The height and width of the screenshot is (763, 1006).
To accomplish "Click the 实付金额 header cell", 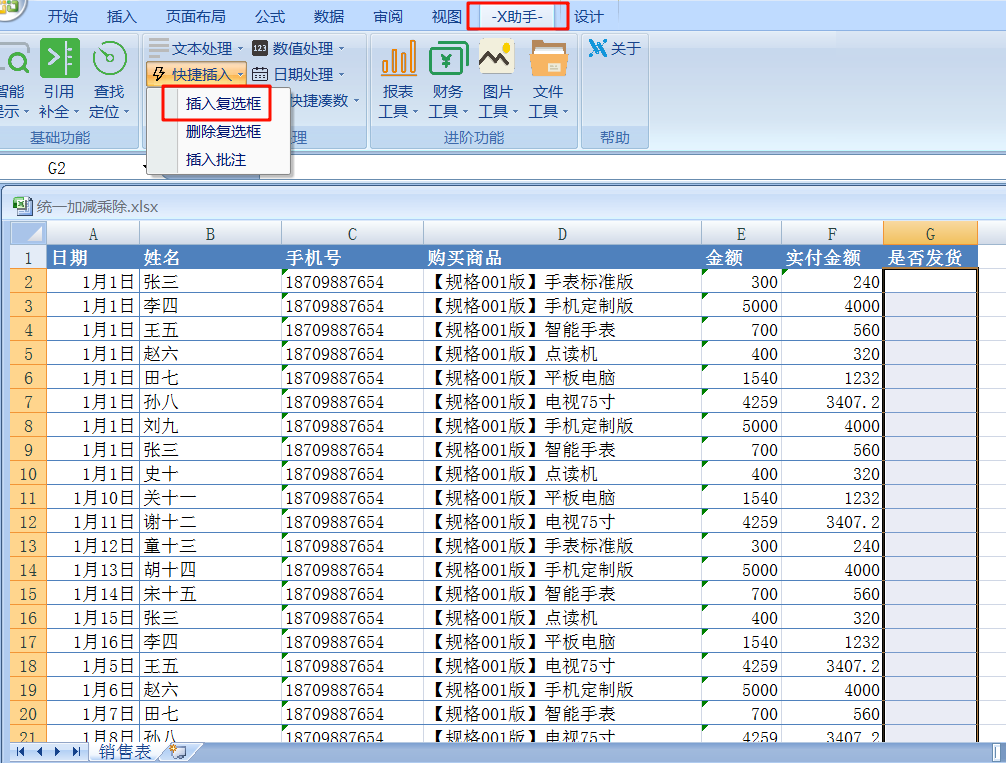I will (832, 257).
